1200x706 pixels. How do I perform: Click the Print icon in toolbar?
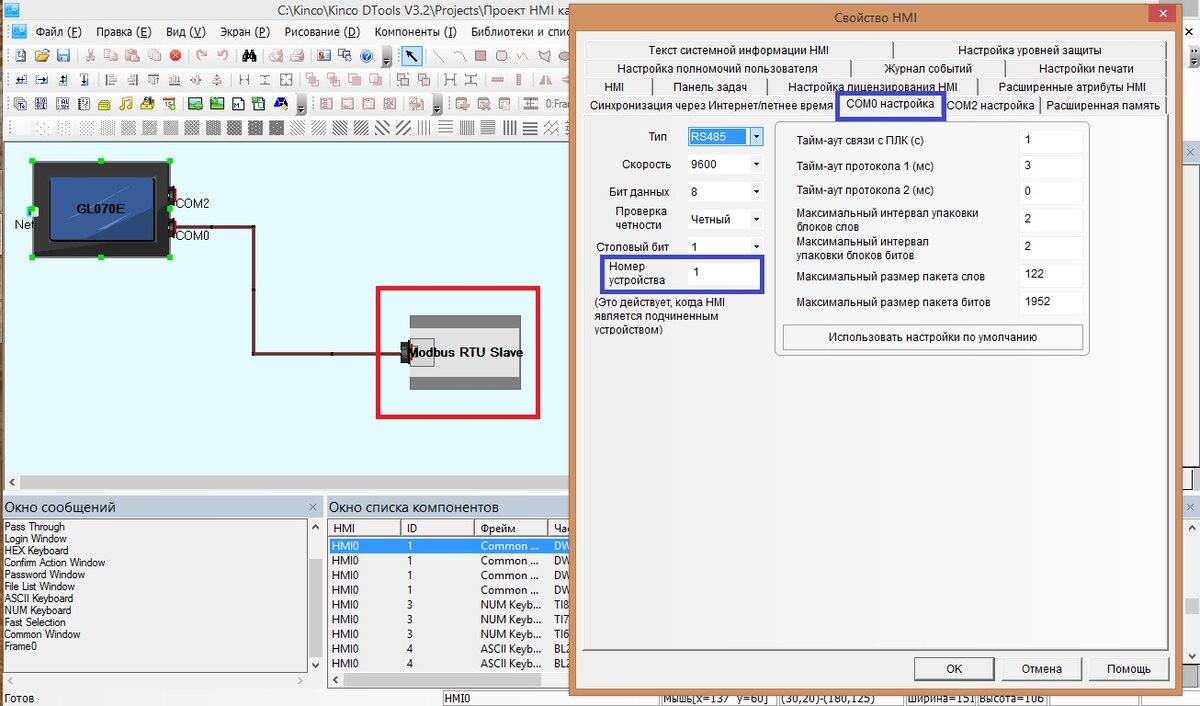(x=297, y=56)
